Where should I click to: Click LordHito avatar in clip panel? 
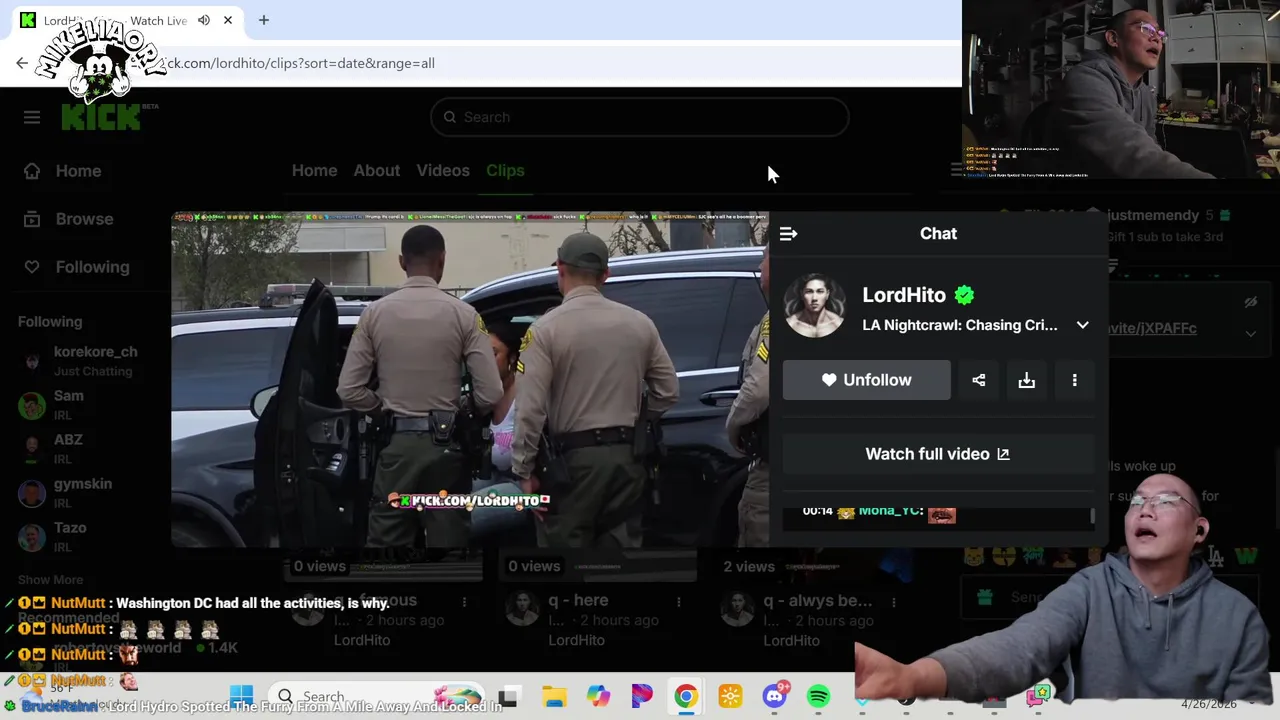click(x=814, y=306)
